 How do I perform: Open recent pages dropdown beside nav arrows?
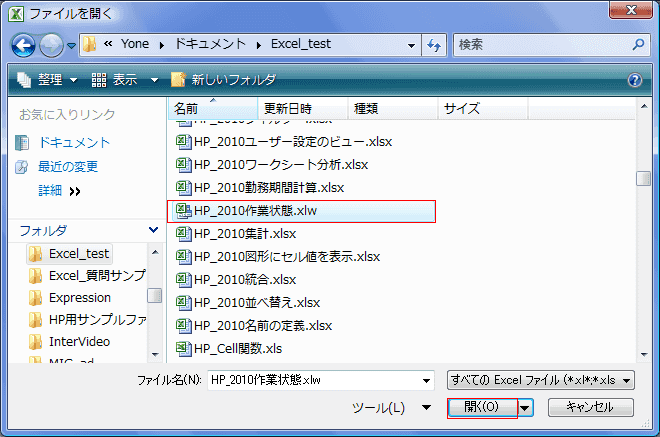pyautogui.click(x=72, y=45)
